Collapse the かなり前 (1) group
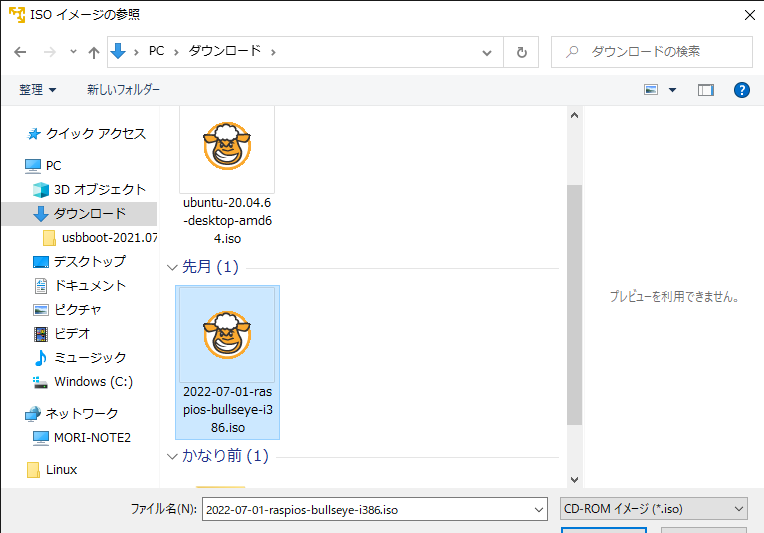This screenshot has width=764, height=533. [x=172, y=457]
